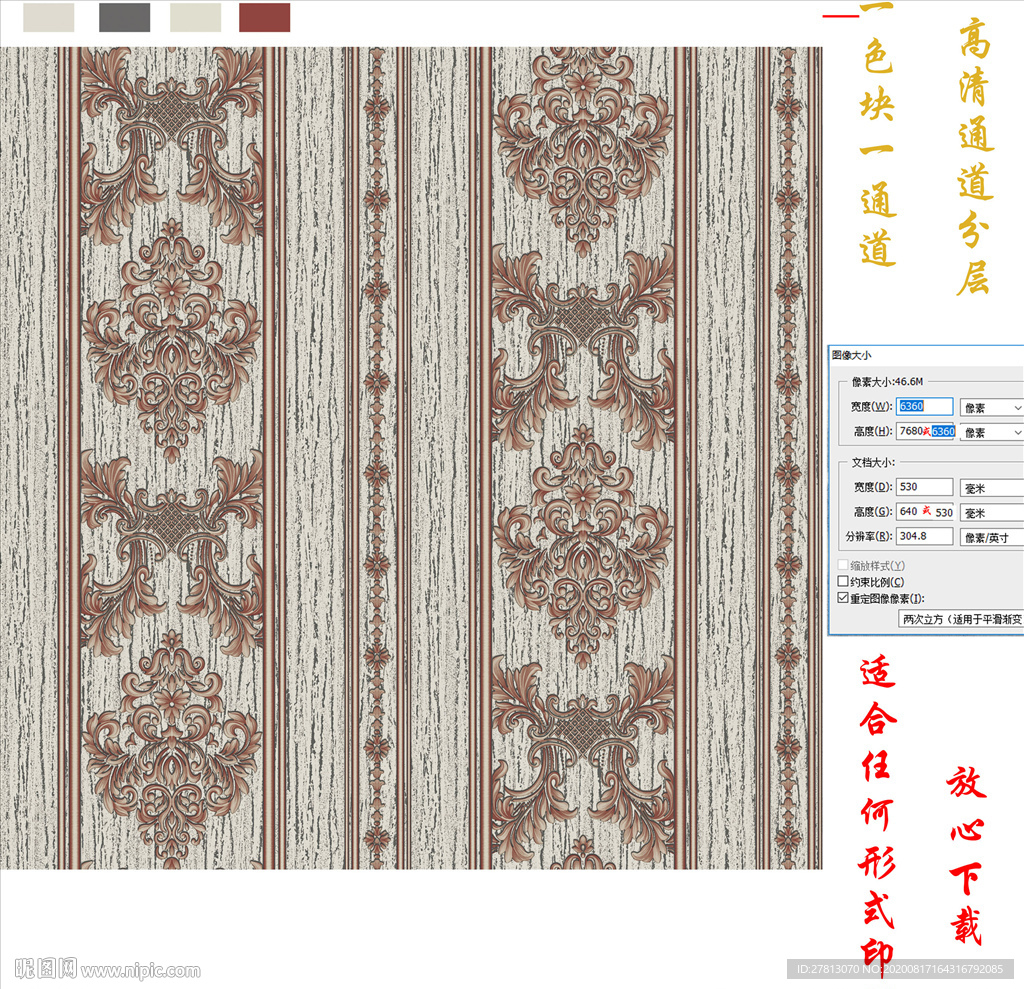
Task: Open the 像素 unit dropdown for 高度(H)
Action: [992, 432]
